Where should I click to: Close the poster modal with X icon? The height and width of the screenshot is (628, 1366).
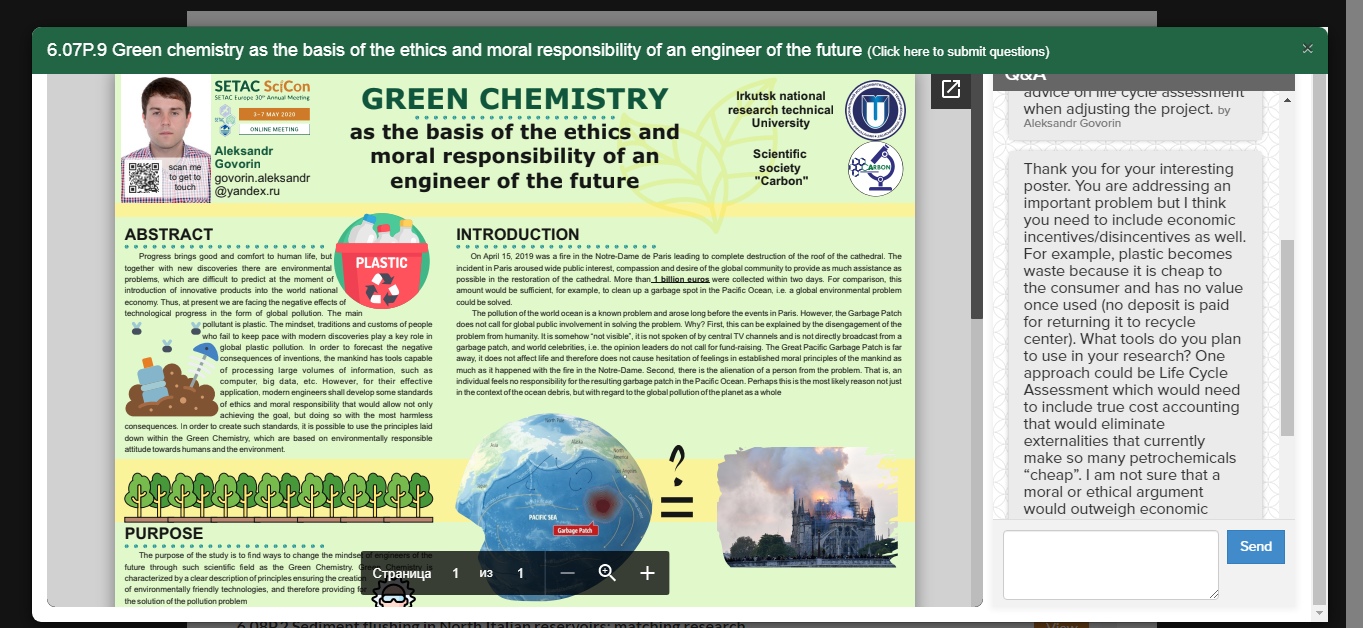click(1307, 49)
